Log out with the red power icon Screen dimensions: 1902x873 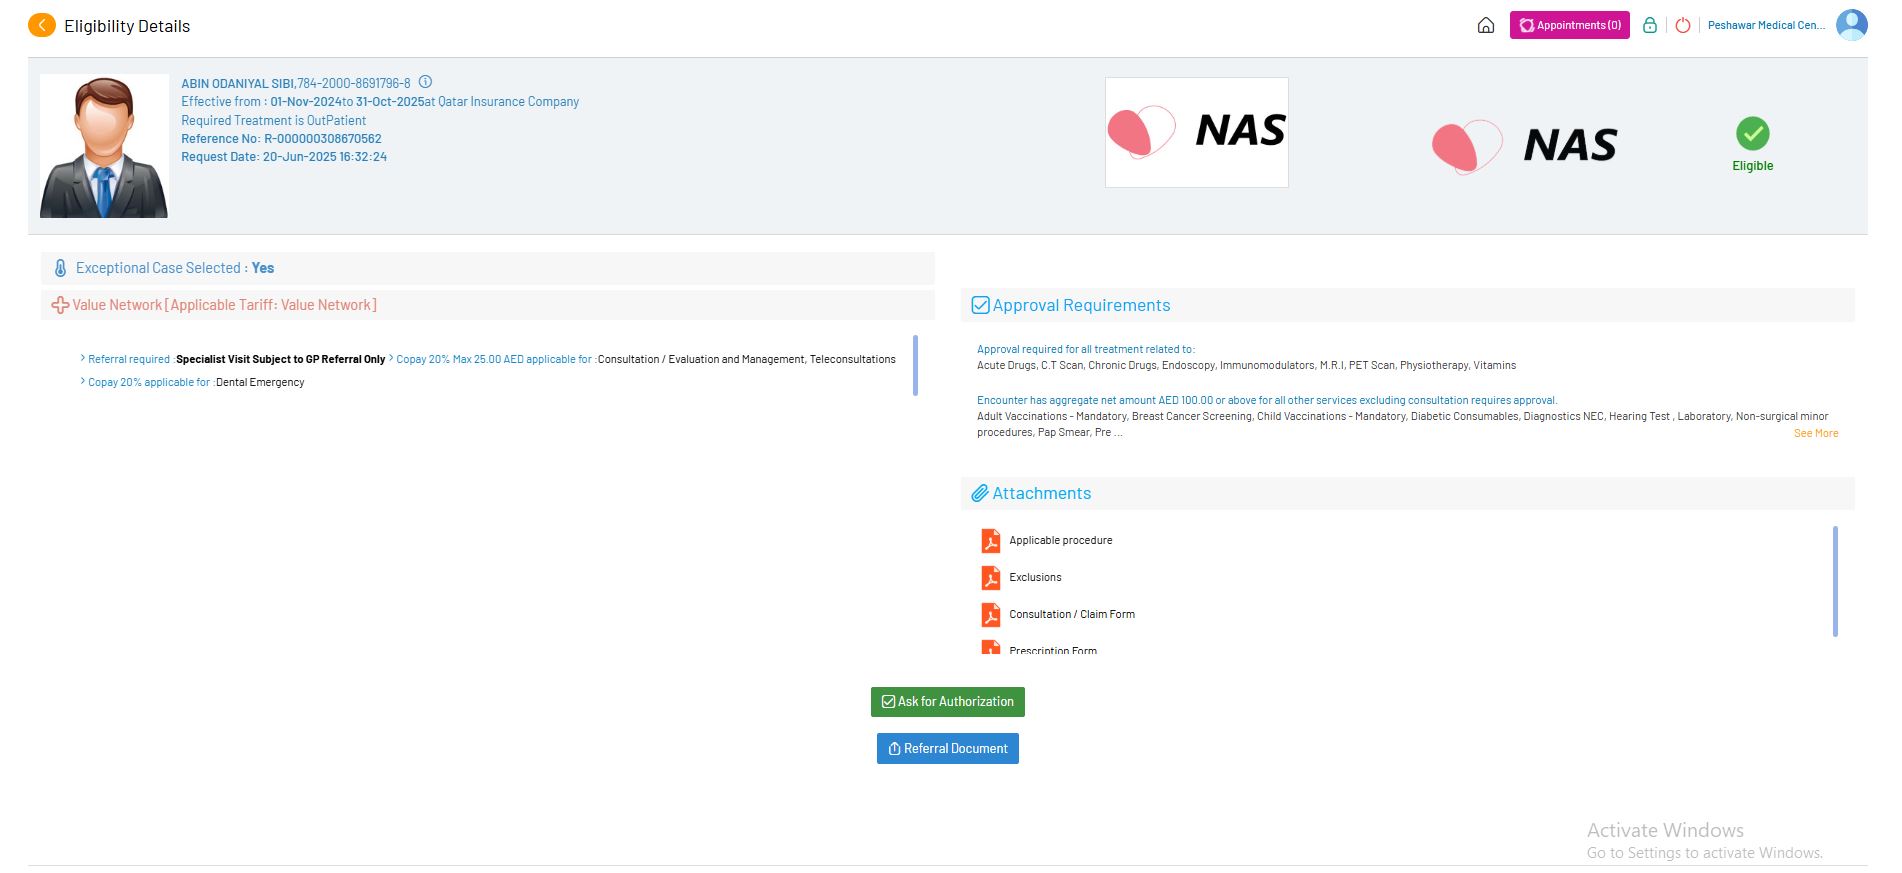(x=1683, y=25)
